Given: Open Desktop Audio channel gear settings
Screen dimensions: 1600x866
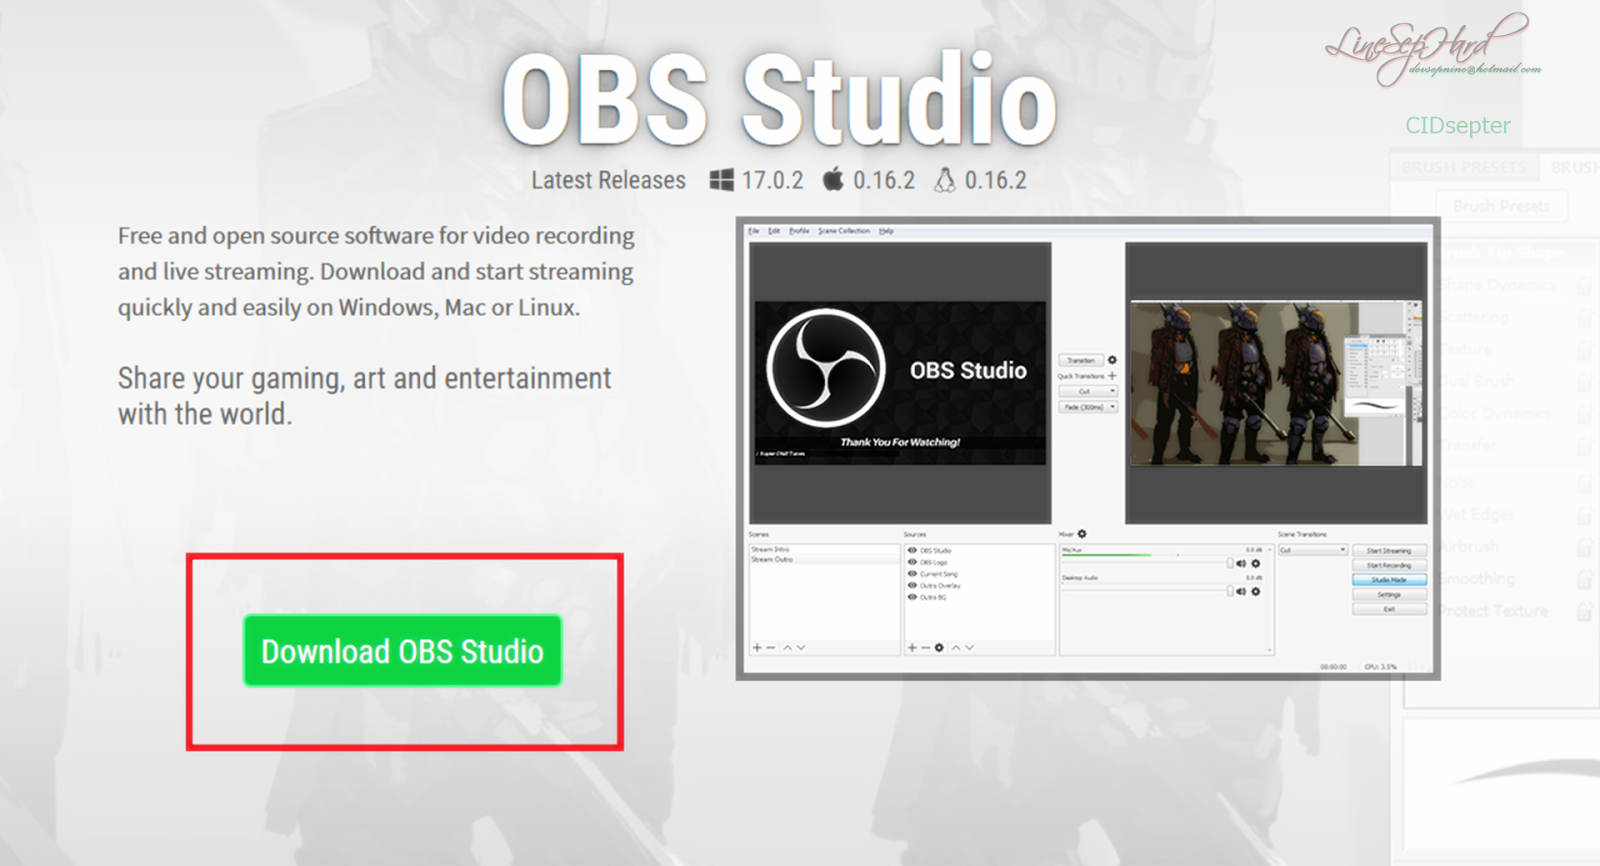Looking at the screenshot, I should pos(1256,592).
